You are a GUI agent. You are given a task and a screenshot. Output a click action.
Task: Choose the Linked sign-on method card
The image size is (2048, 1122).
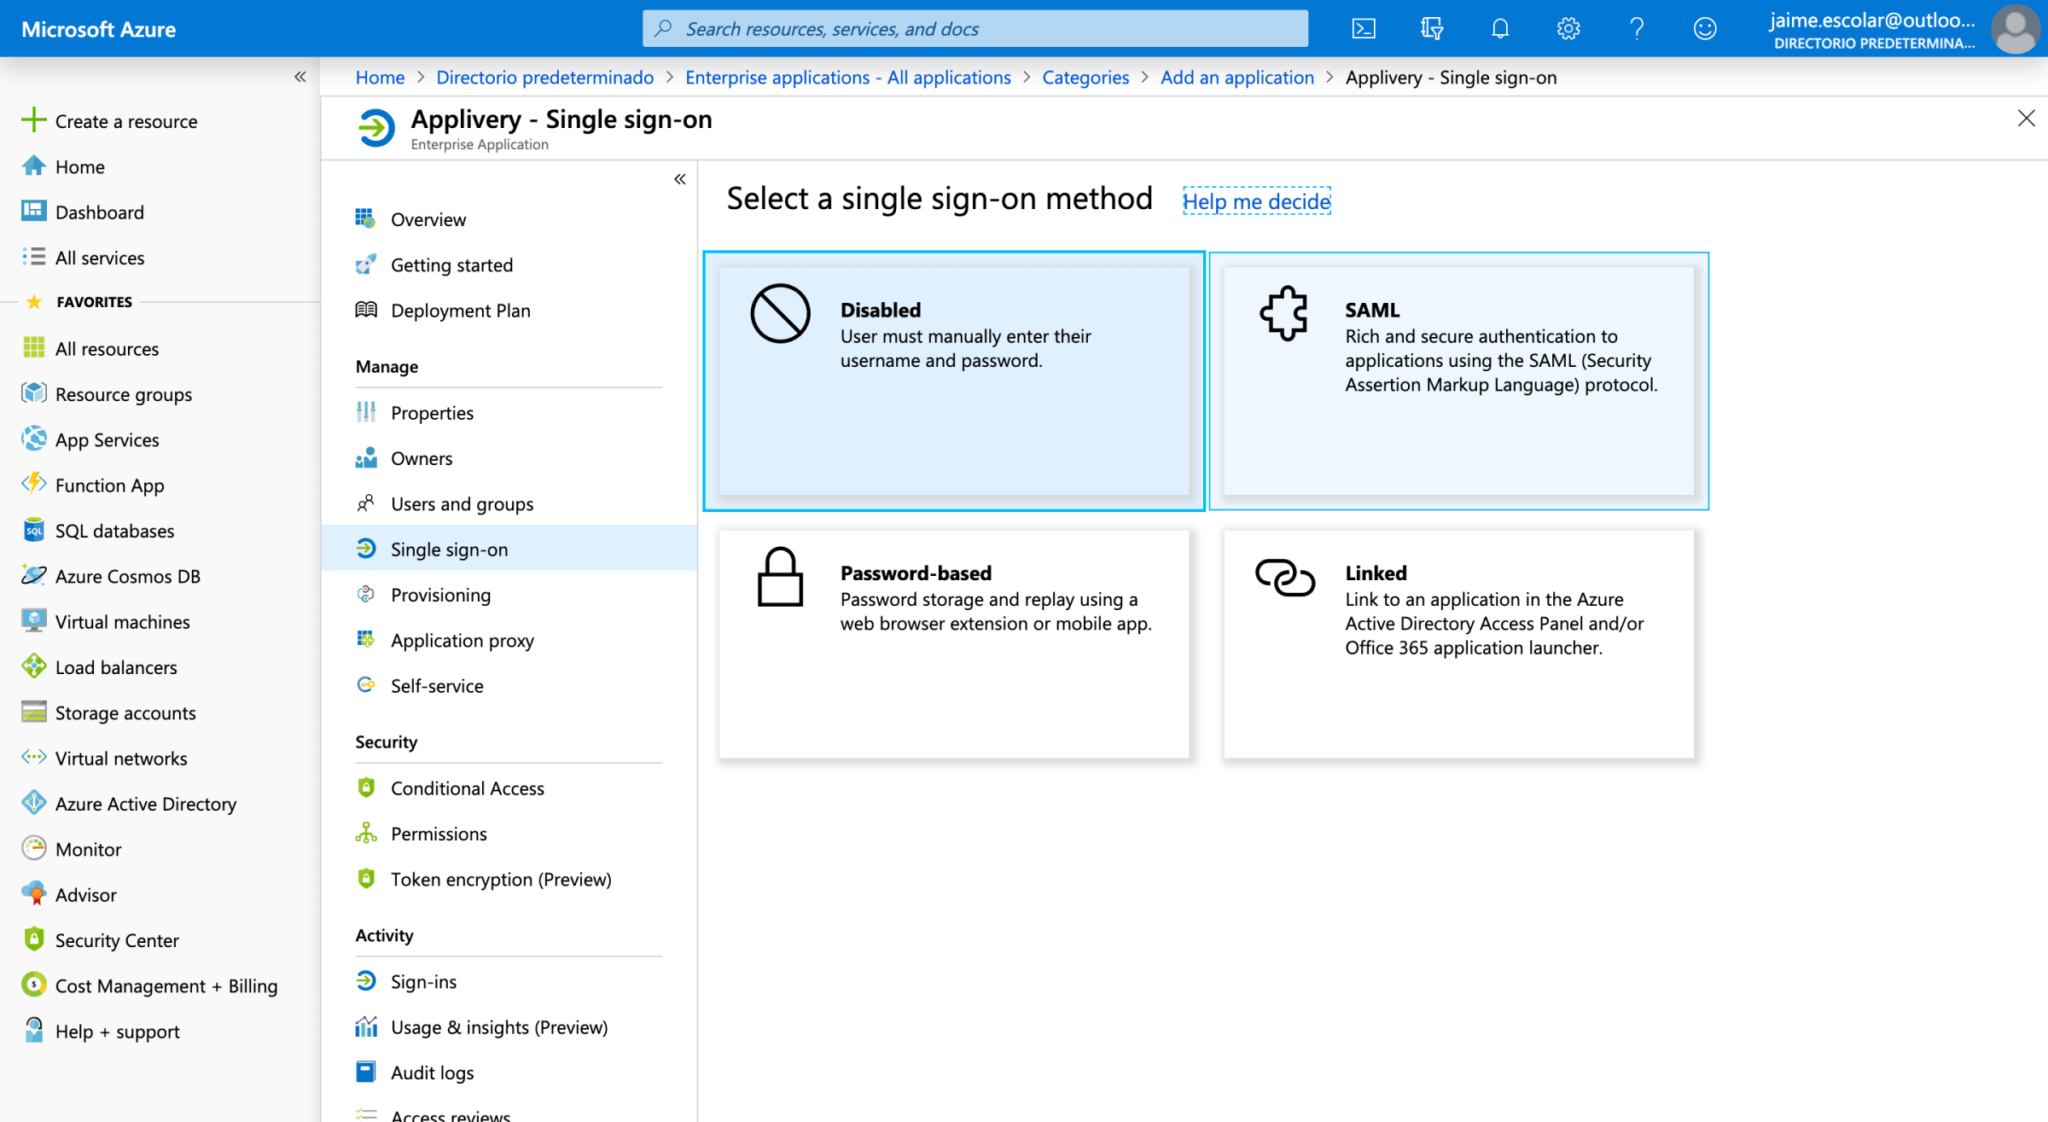point(1458,644)
